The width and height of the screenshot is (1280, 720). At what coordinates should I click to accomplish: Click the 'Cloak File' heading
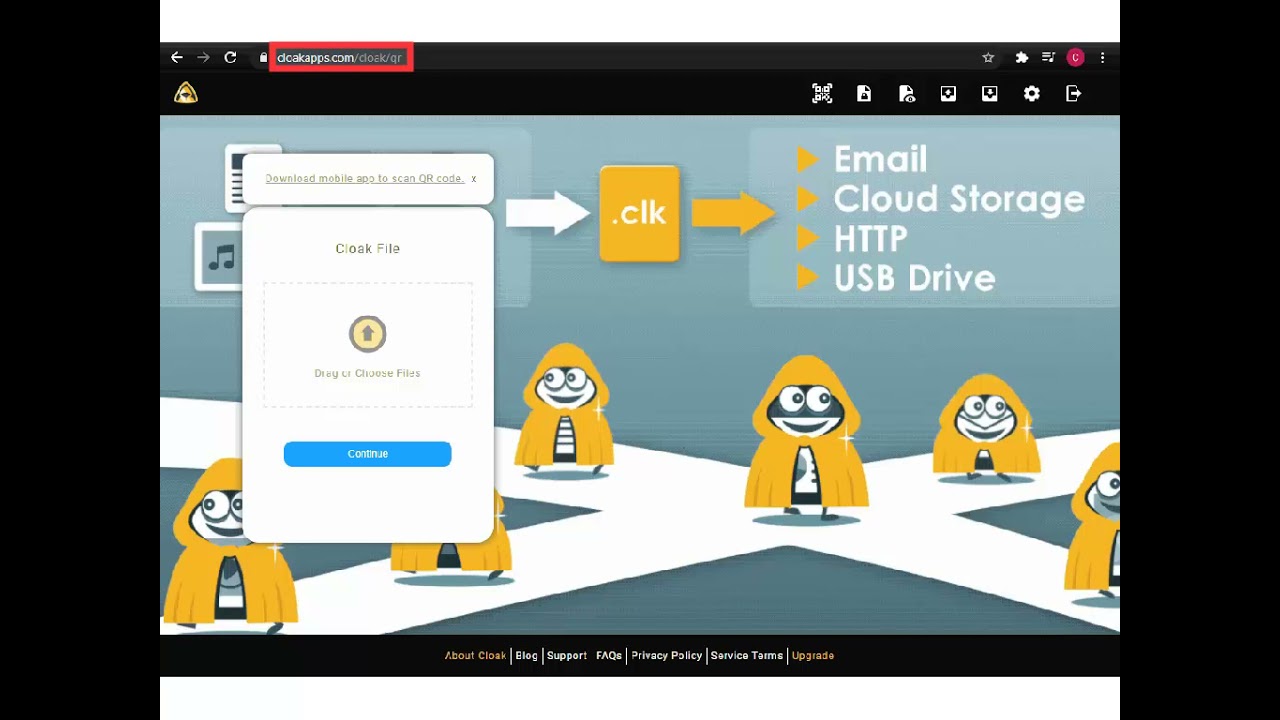(x=367, y=249)
